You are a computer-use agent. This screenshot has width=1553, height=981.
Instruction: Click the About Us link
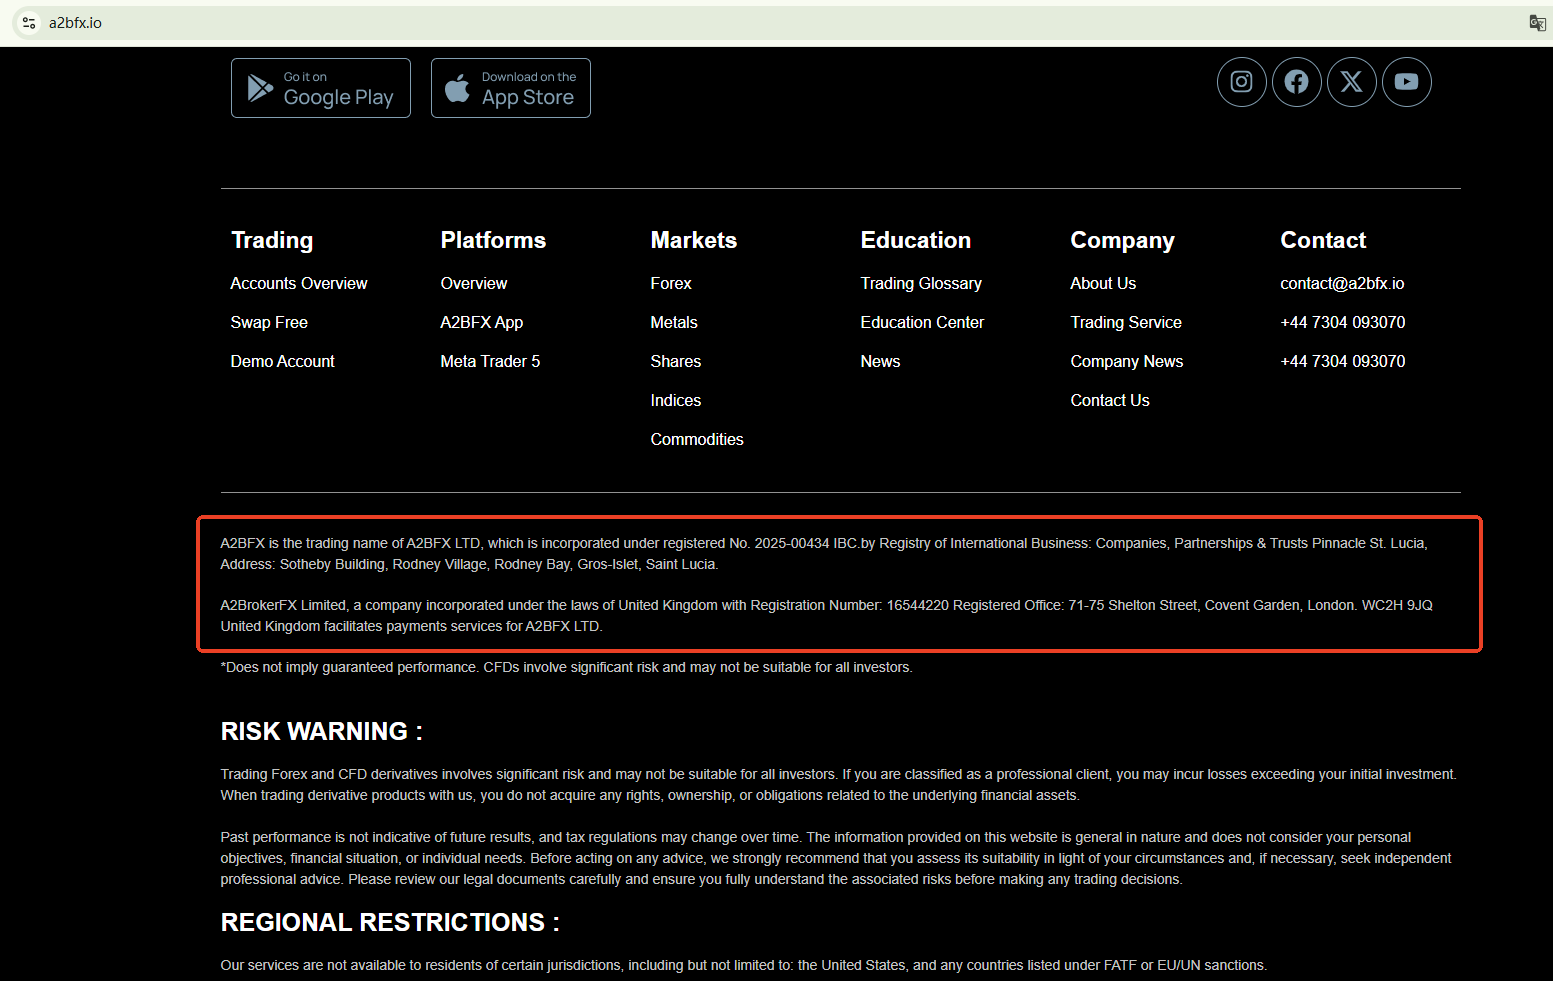(1102, 284)
